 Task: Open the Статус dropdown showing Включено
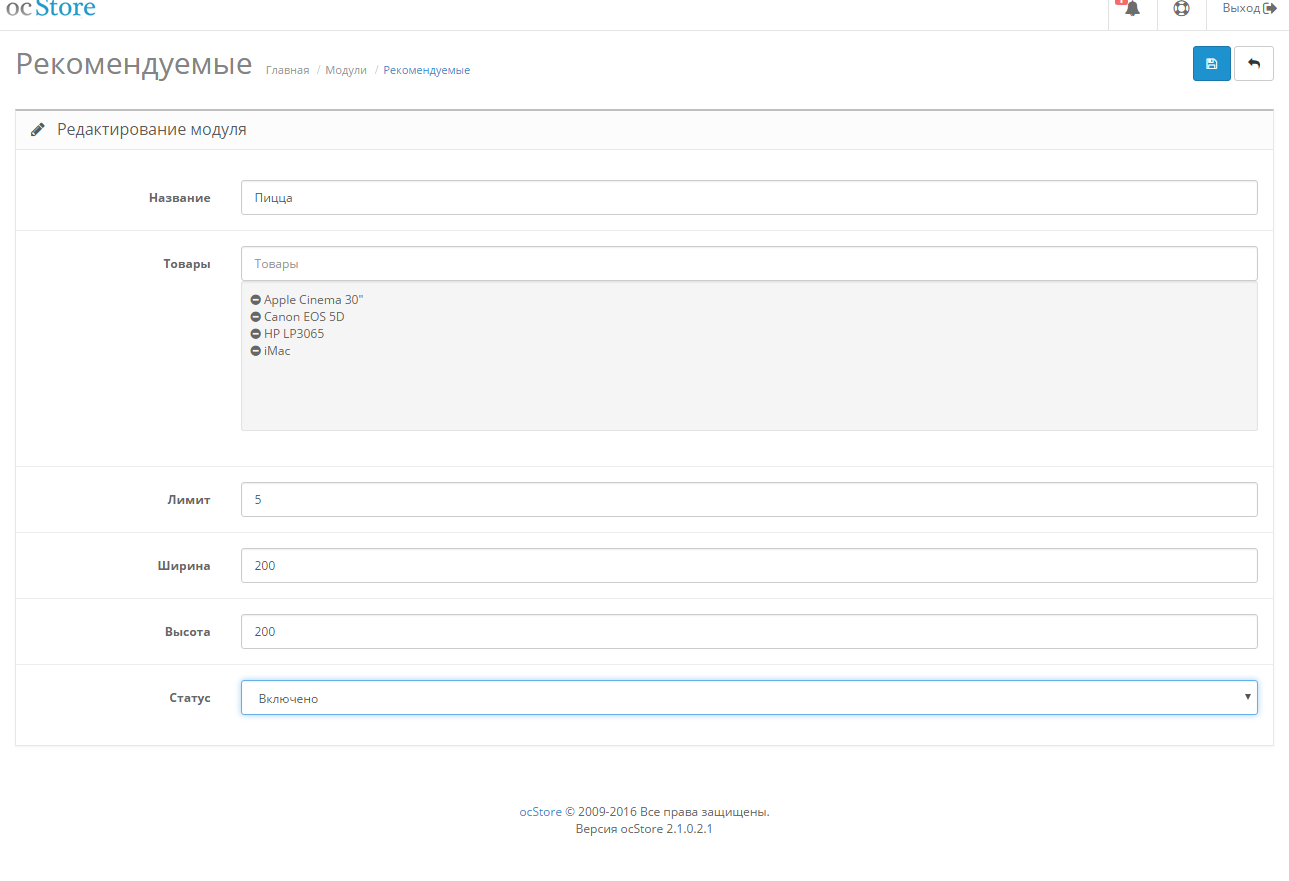[749, 698]
